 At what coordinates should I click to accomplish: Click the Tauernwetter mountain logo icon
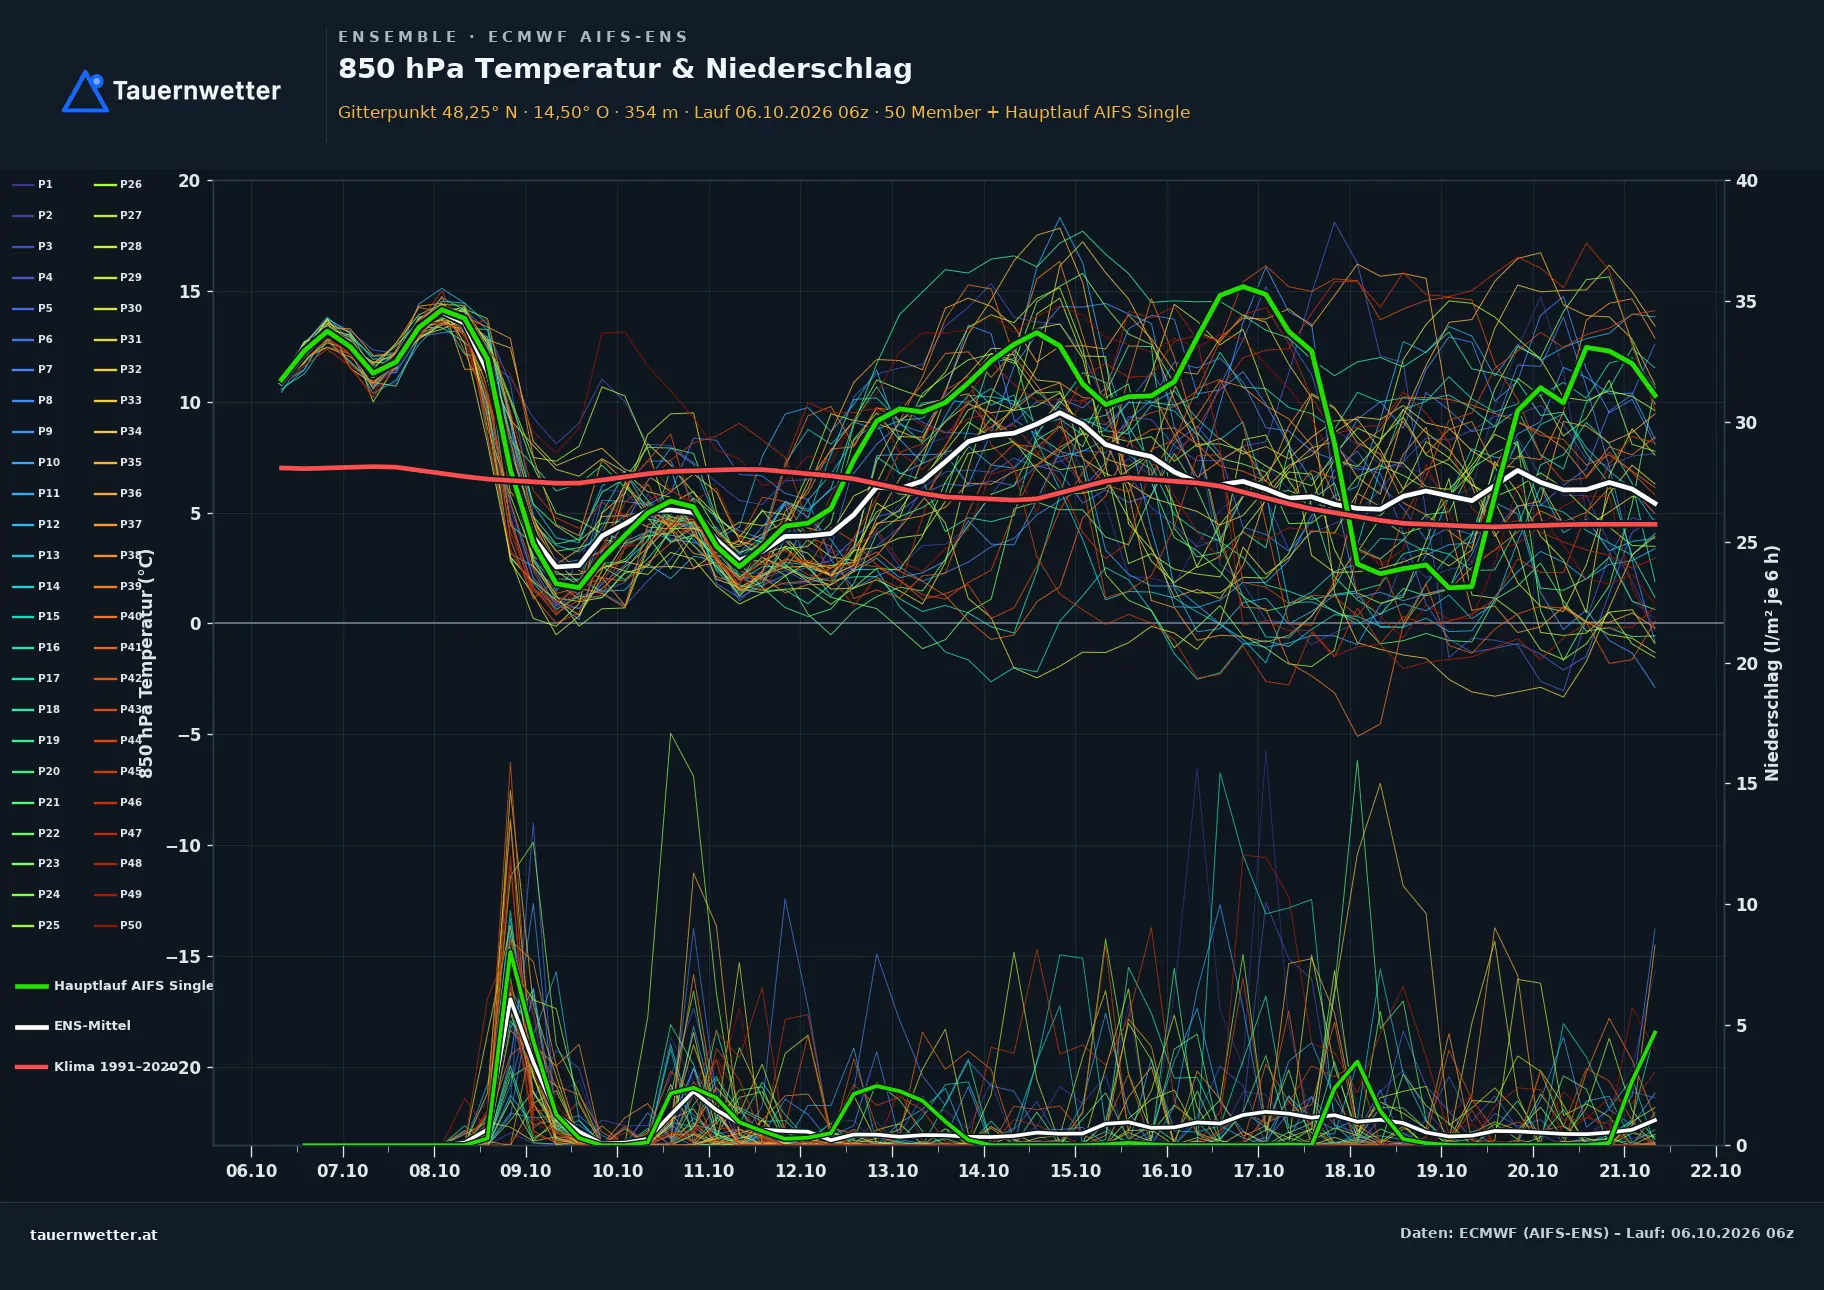(x=85, y=91)
